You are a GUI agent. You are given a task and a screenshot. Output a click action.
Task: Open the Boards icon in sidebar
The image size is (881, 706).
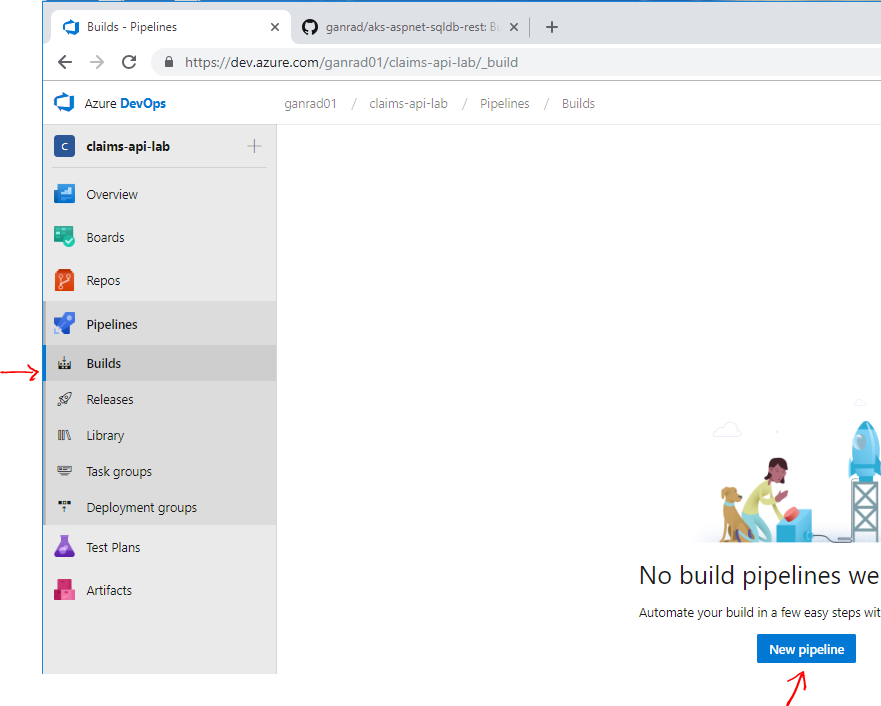click(64, 236)
